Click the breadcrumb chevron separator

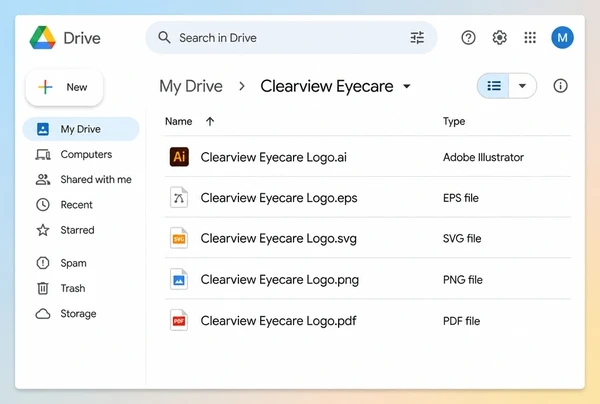pyautogui.click(x=241, y=86)
